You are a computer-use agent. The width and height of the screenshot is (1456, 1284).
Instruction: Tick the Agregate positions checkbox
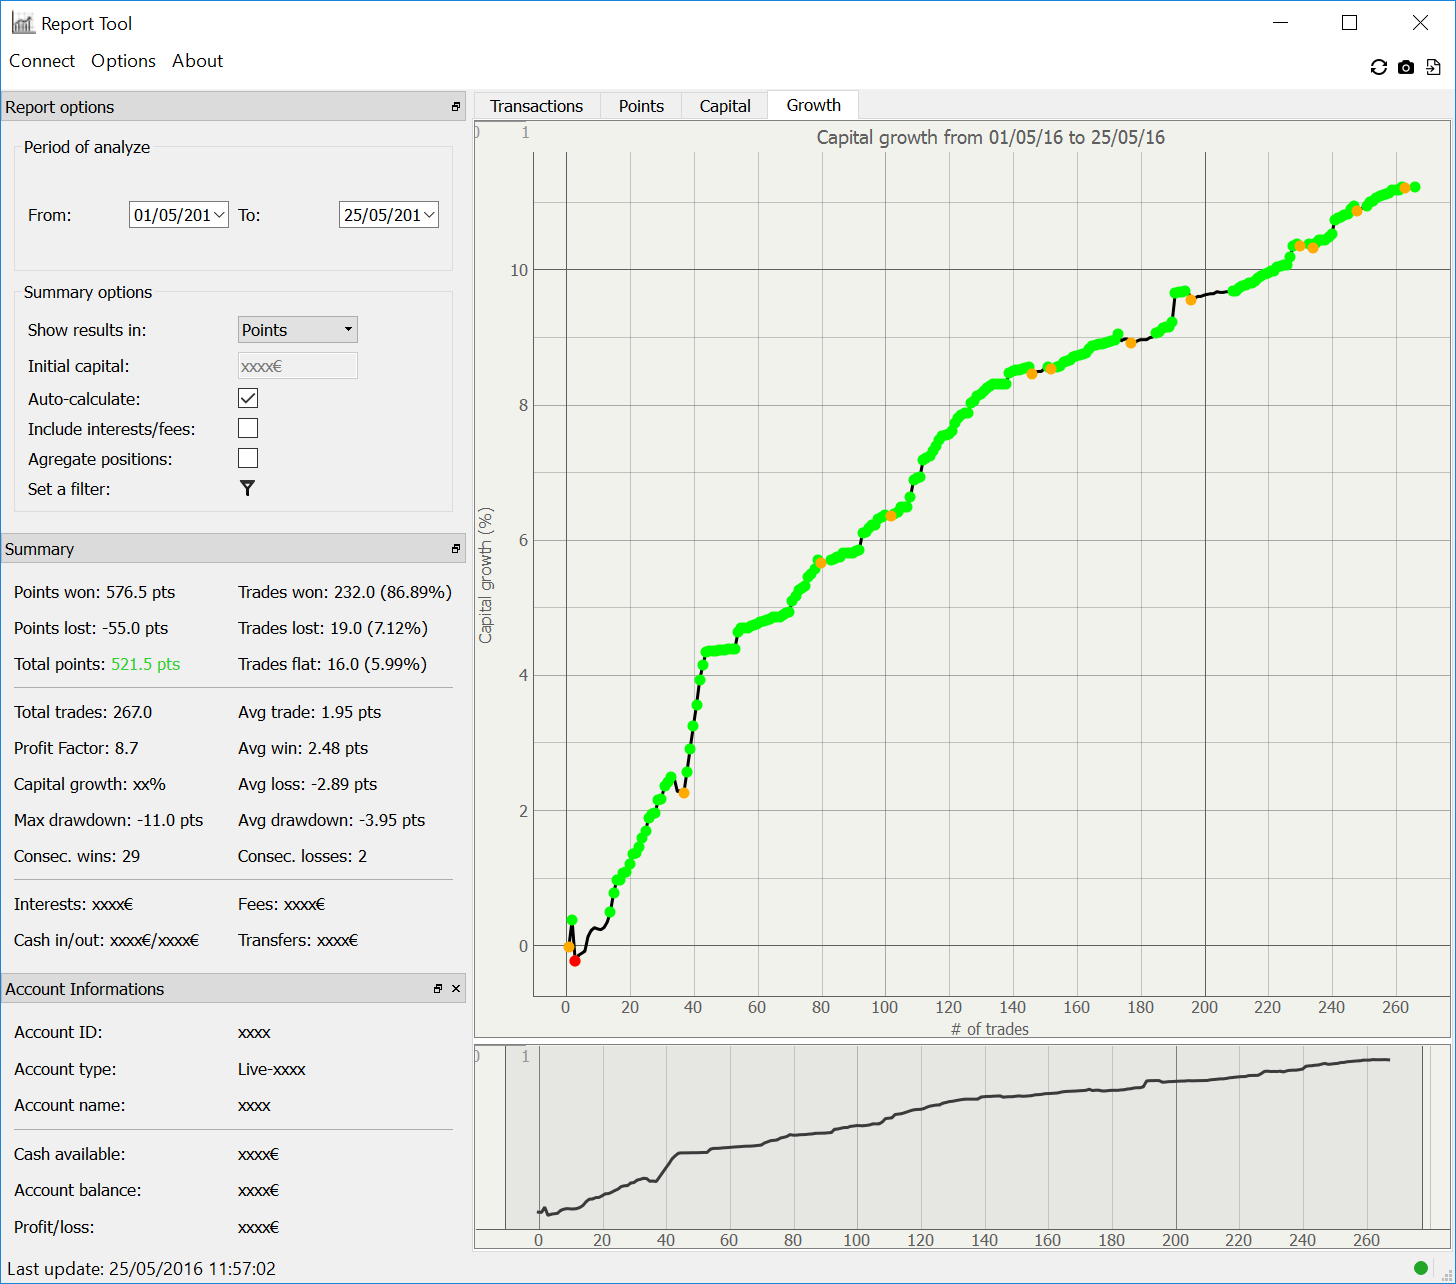tap(248, 458)
